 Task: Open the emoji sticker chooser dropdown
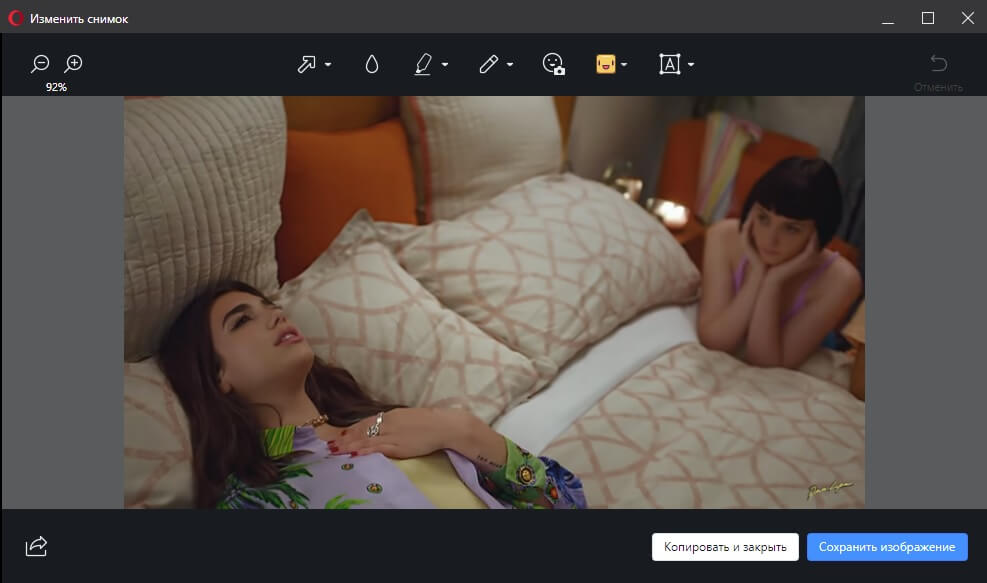point(625,65)
